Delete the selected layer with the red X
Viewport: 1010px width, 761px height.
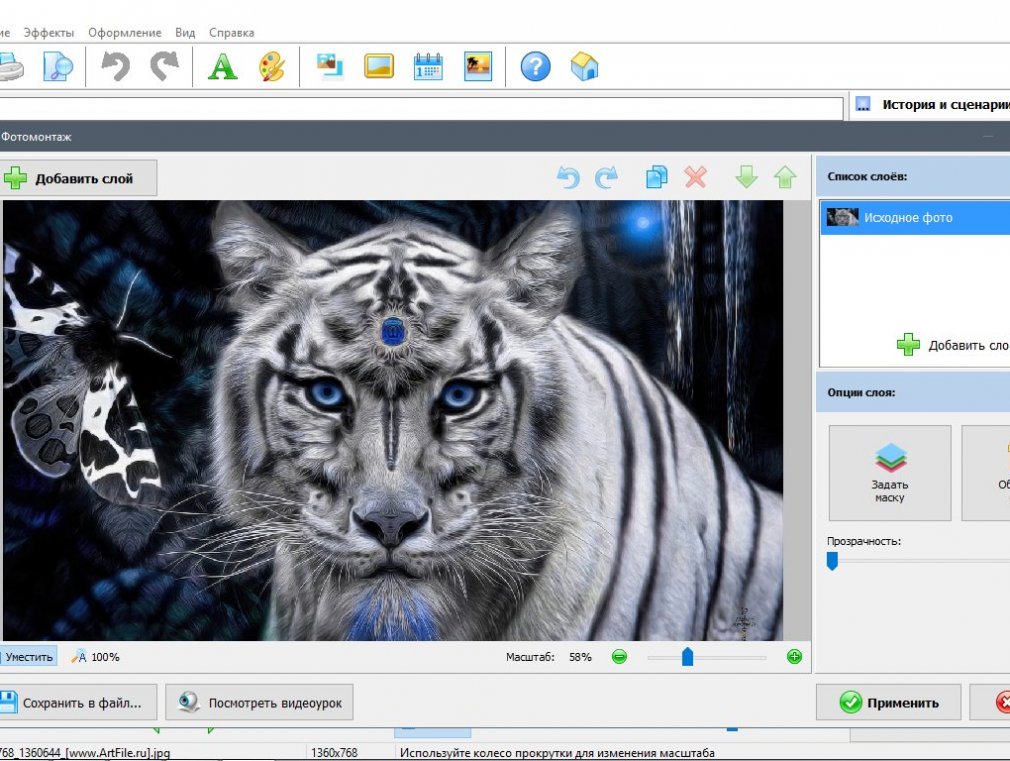[696, 177]
